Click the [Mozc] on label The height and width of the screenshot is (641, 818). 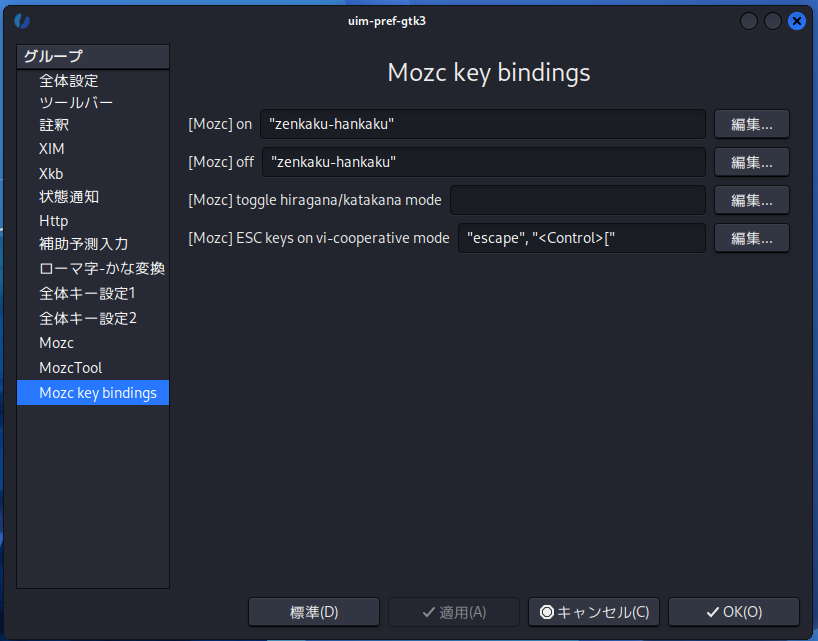coord(220,124)
